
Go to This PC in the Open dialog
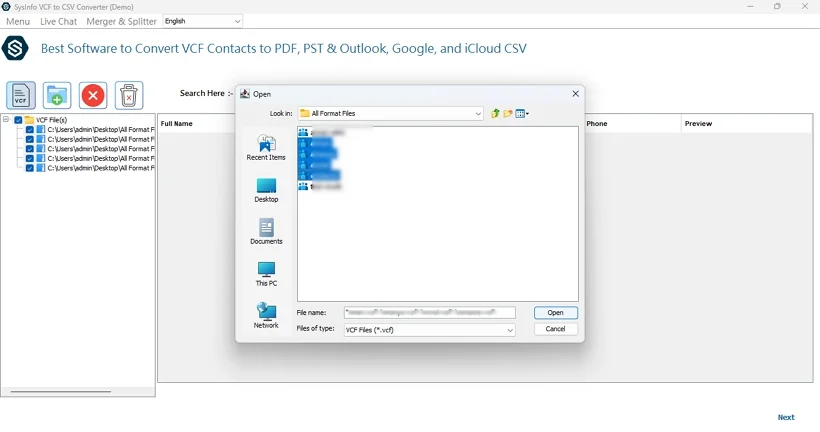266,274
